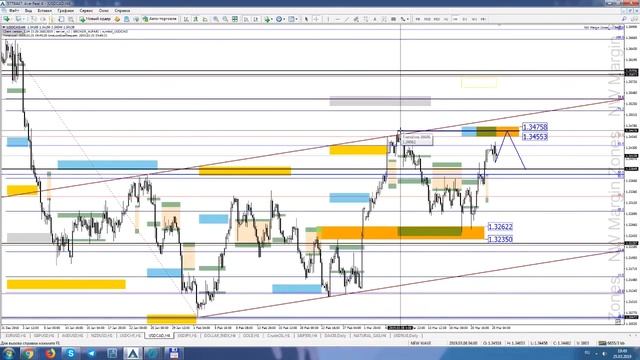This screenshot has width=640, height=360.
Task: Click the 1.34758 price label
Action: tap(535, 127)
